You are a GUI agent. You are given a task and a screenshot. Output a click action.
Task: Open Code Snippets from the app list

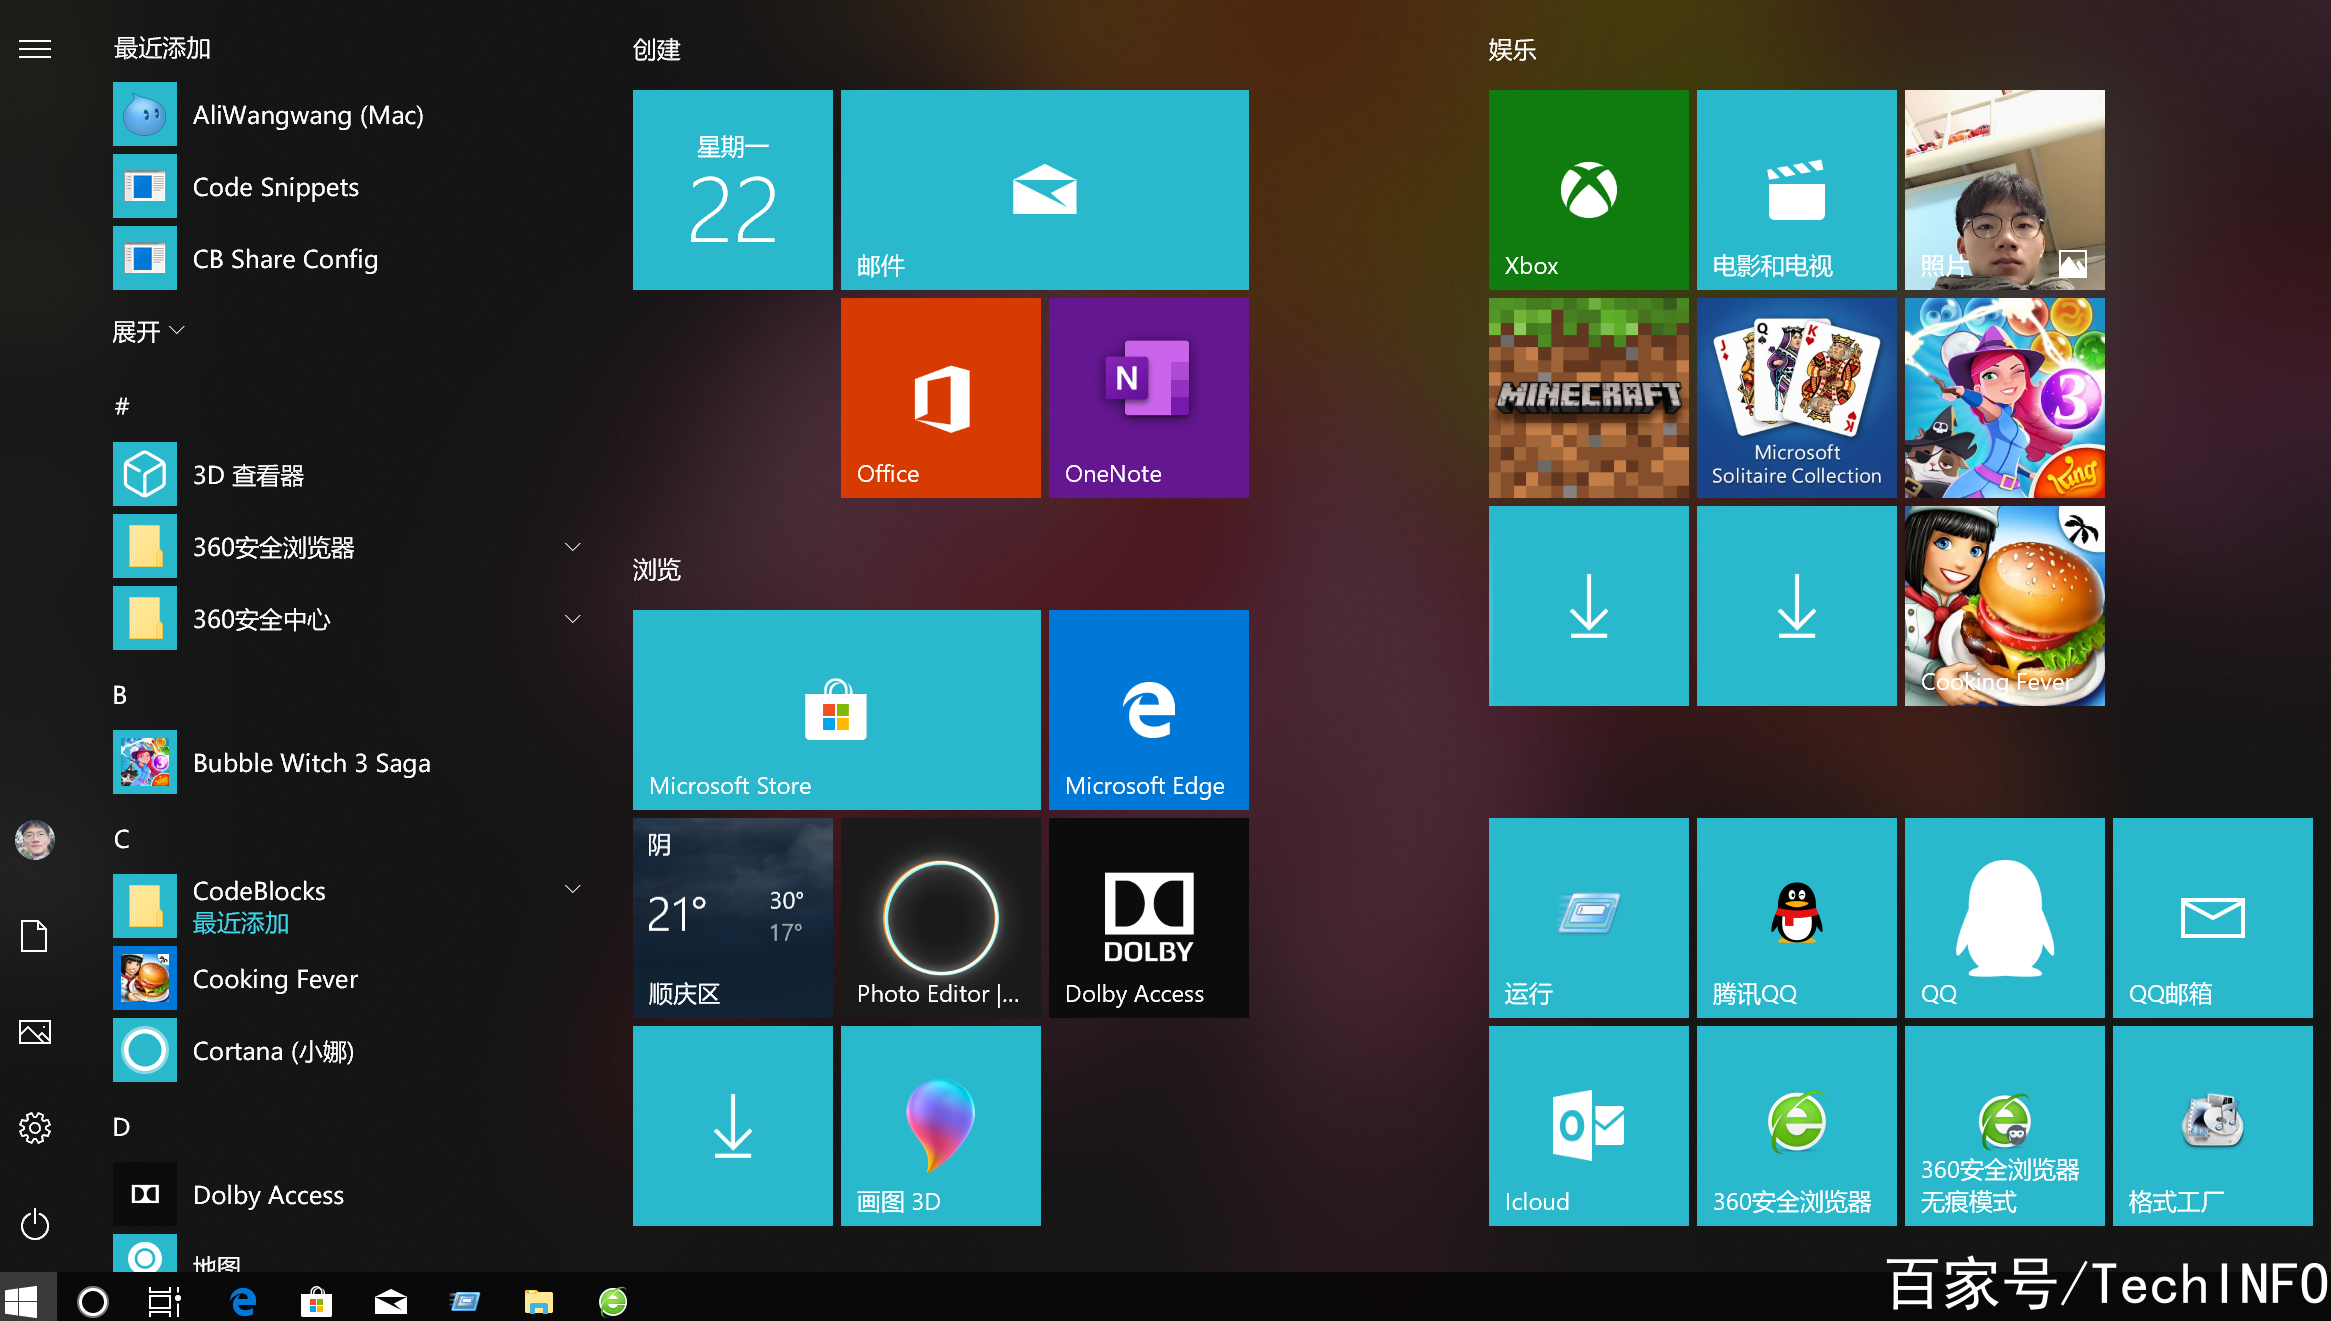click(350, 187)
